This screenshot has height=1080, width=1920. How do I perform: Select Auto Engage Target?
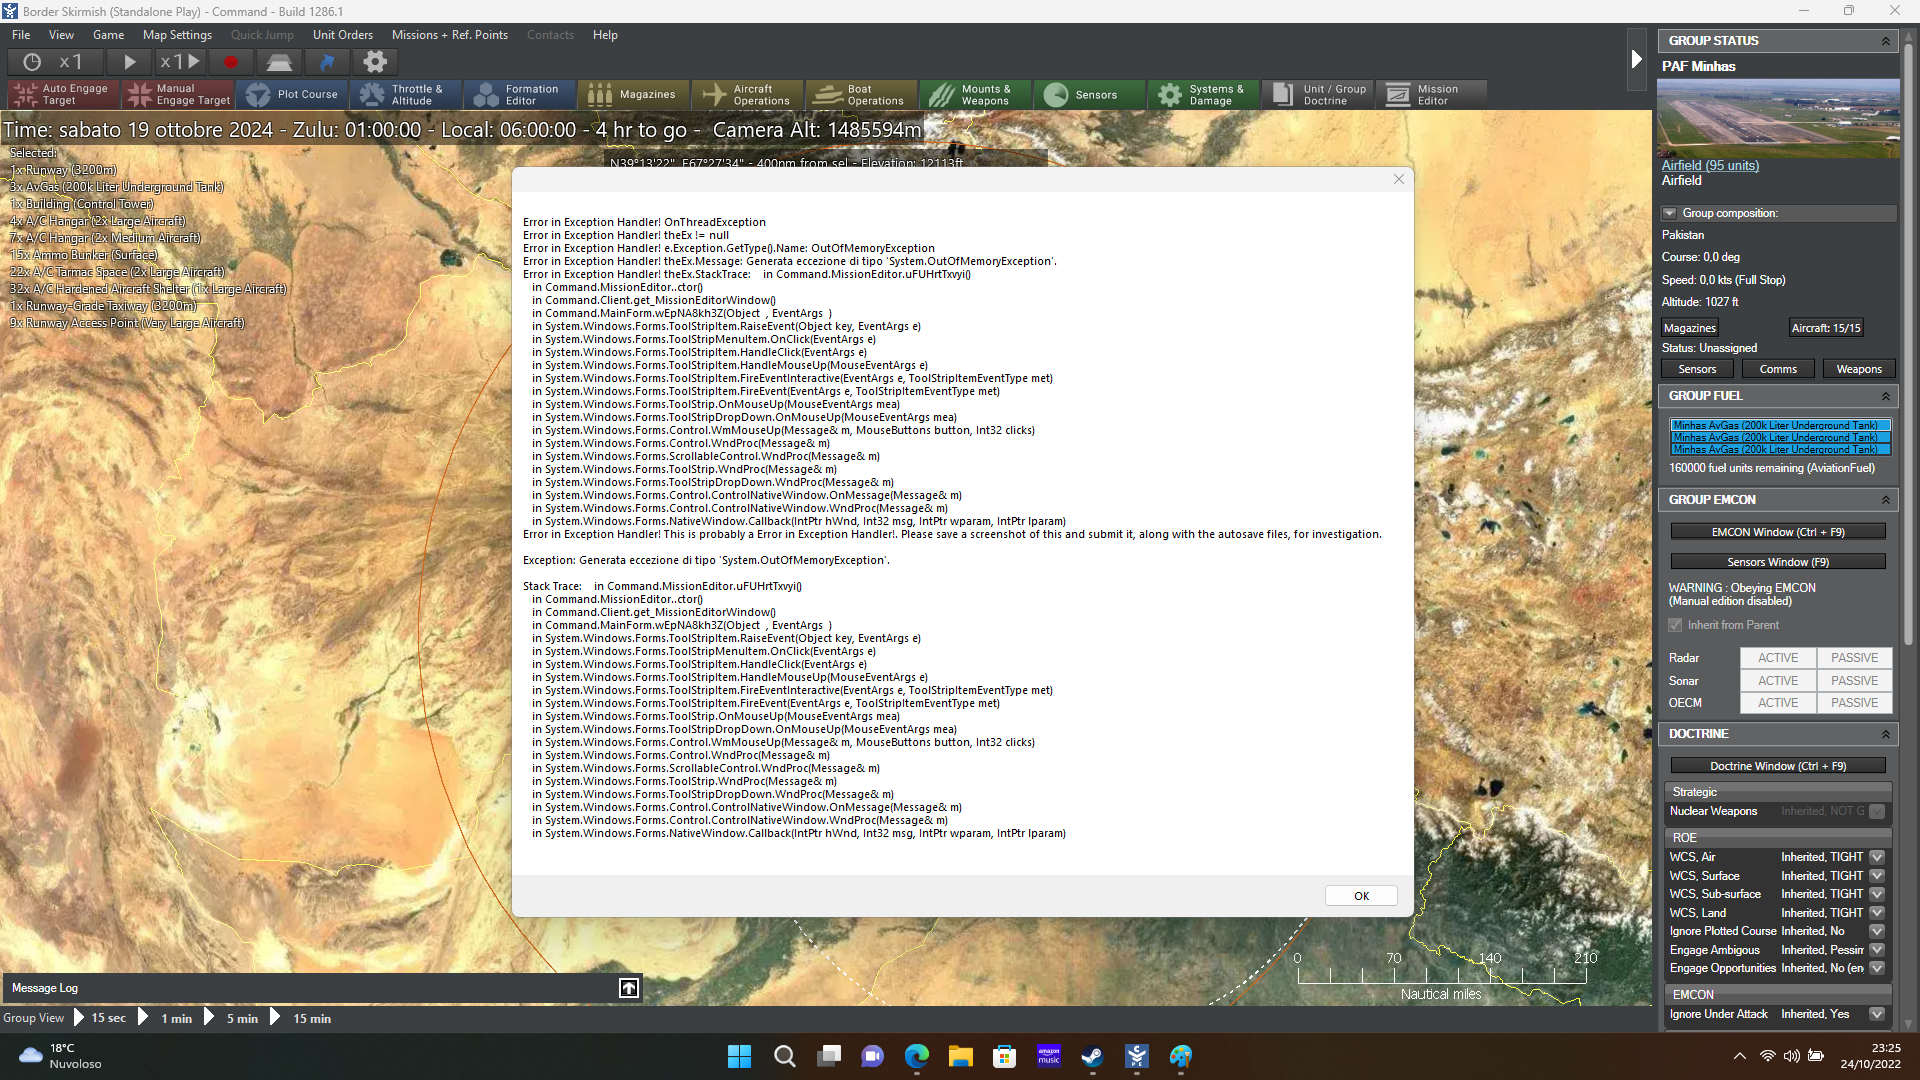tap(63, 95)
